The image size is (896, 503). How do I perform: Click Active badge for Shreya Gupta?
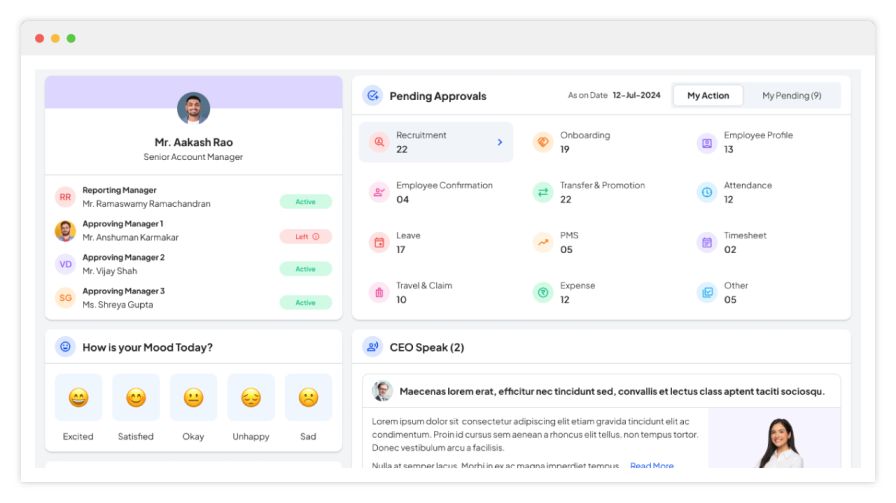[x=306, y=302]
